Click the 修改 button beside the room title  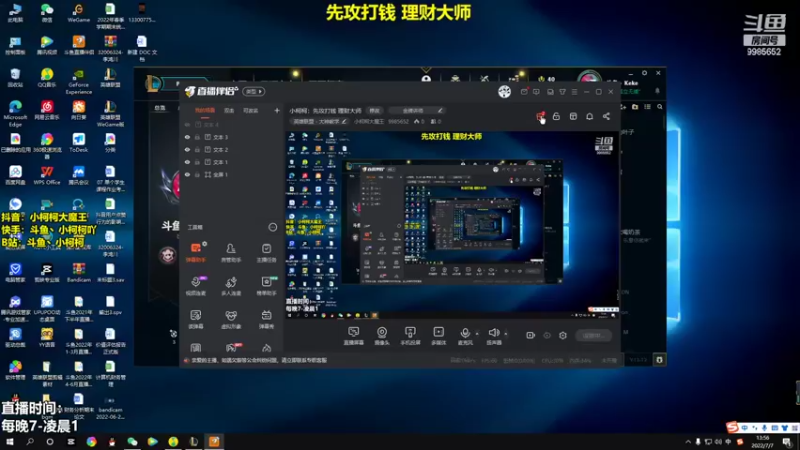pos(375,110)
